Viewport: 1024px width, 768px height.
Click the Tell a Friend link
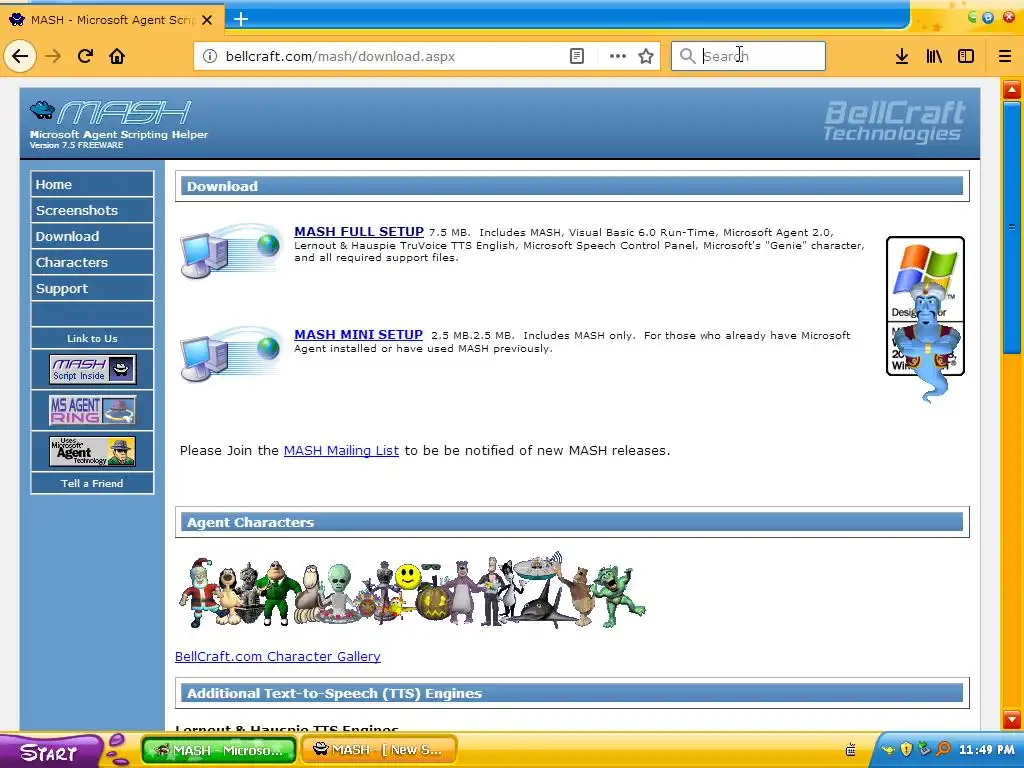92,483
